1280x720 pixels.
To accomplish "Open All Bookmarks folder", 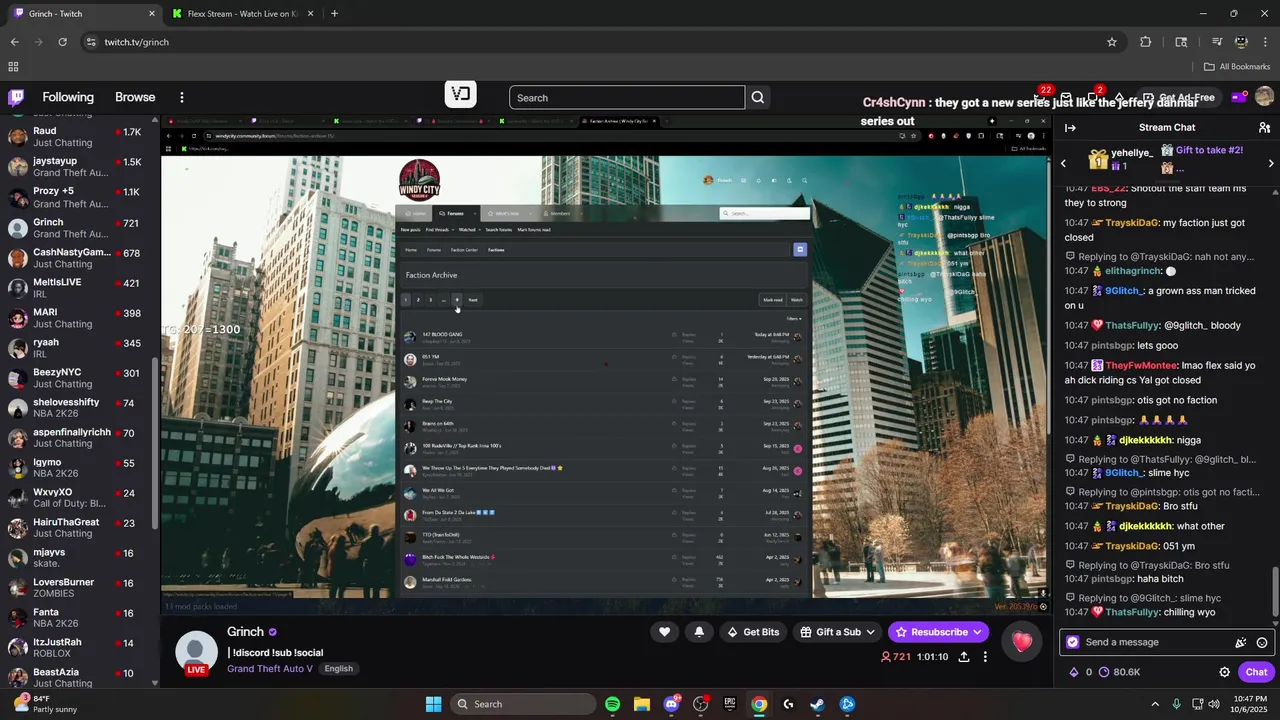I will (1236, 67).
